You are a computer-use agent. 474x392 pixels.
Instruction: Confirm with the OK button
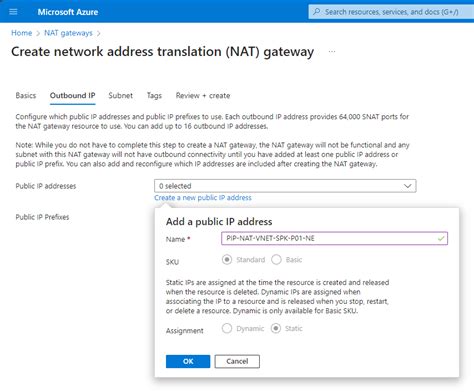188,361
